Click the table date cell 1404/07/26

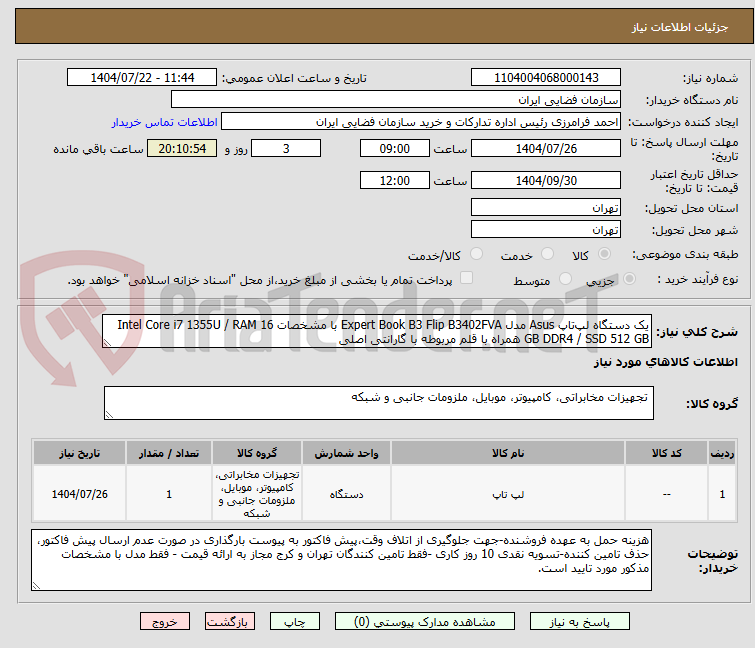tap(79, 494)
